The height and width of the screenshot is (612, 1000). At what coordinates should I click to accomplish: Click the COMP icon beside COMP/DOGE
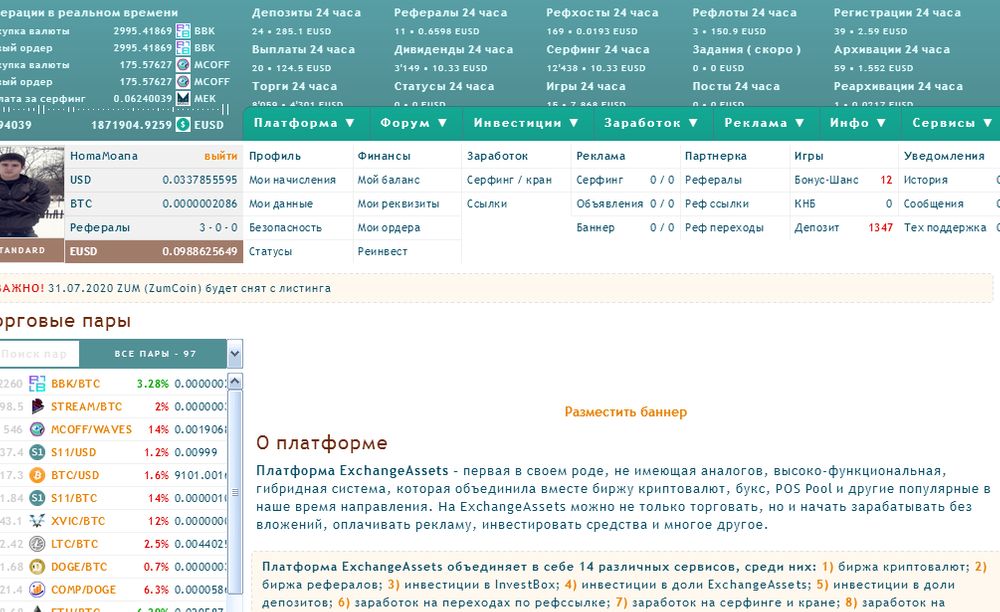click(38, 590)
